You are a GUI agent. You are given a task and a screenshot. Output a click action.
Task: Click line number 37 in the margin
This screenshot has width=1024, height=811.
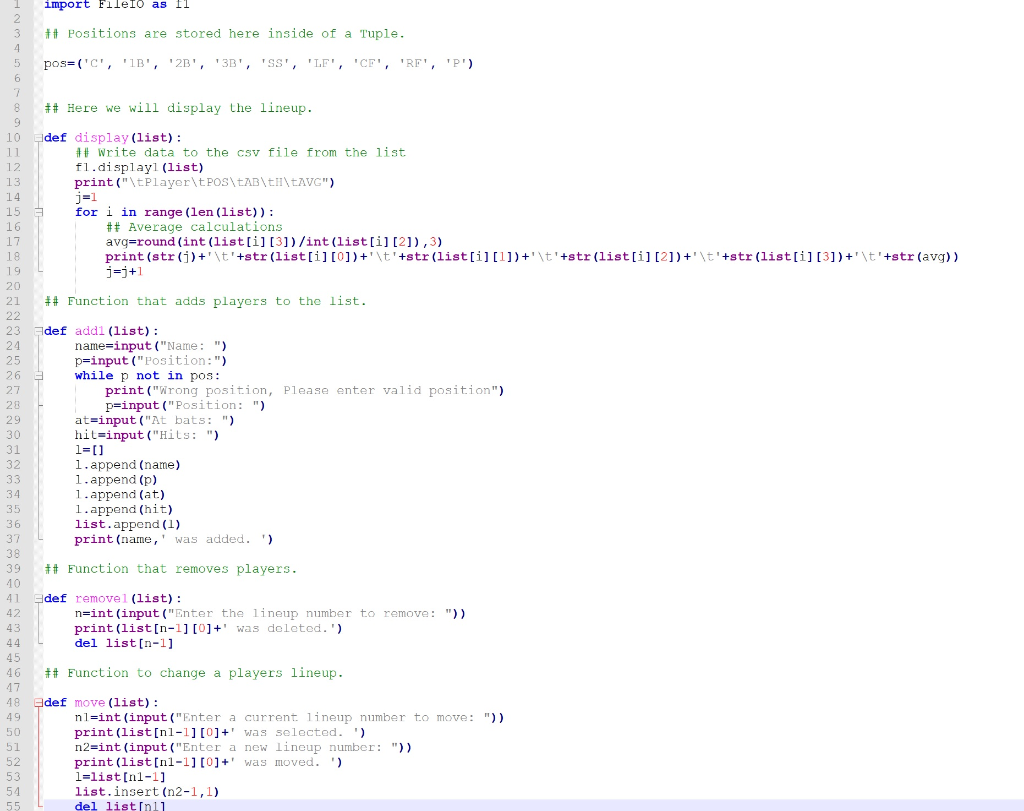[14, 539]
